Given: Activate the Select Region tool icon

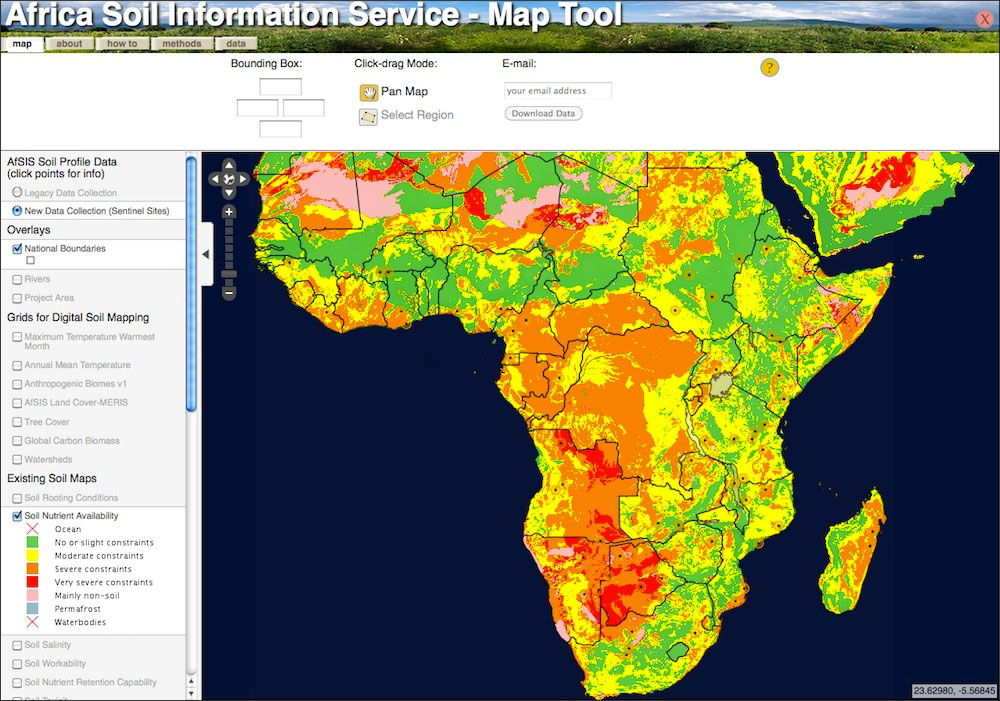Looking at the screenshot, I should (368, 116).
